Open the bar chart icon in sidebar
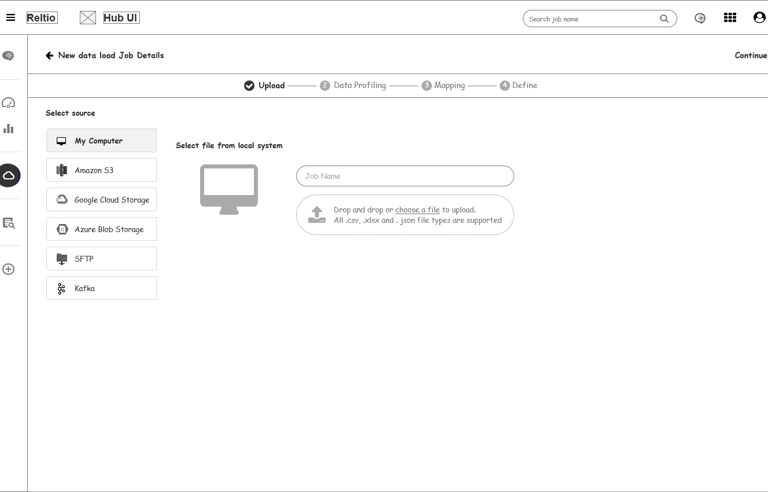 9,128
